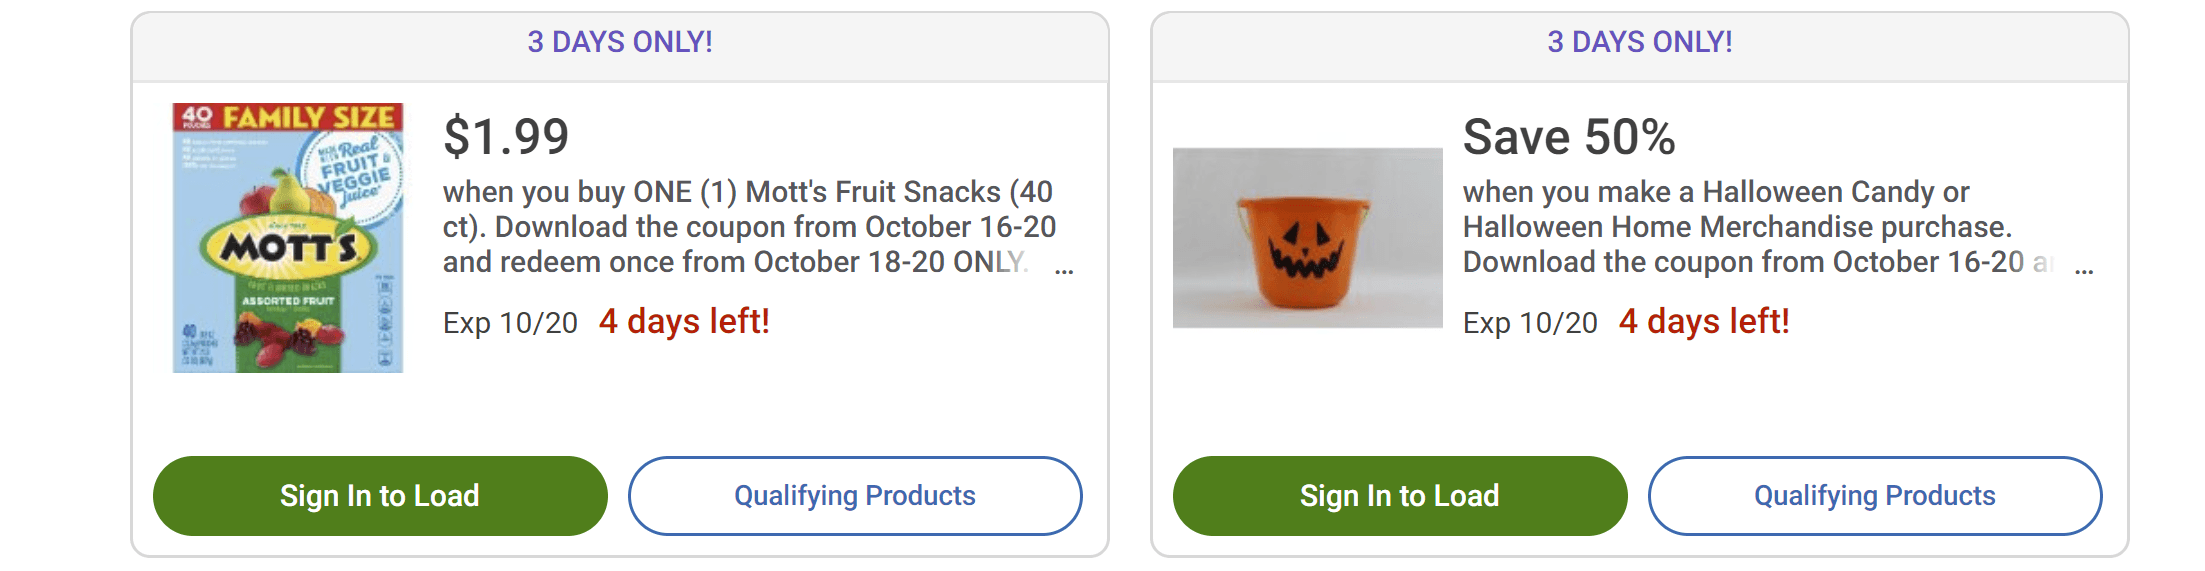Click Exp 10/20 date on the Halloween coupon
Image resolution: width=2205 pixels, height=571 pixels.
[1530, 323]
